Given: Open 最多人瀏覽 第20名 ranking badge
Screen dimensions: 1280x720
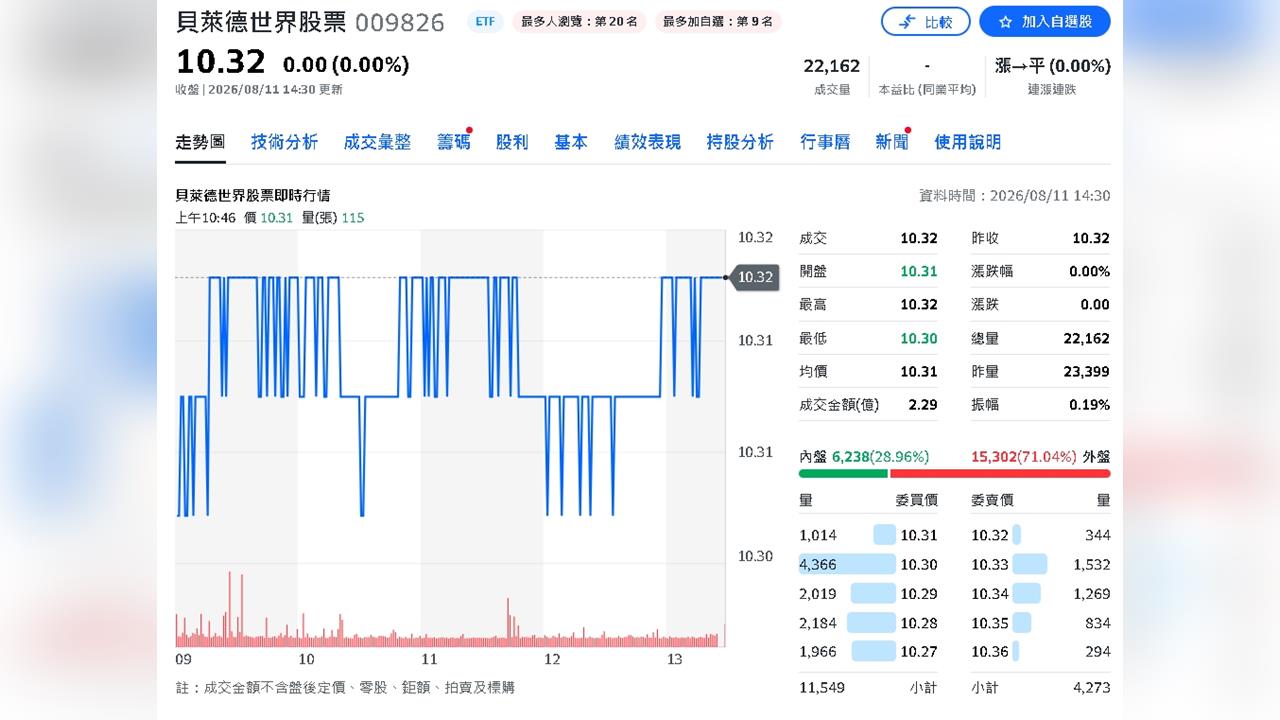Looking at the screenshot, I should tap(579, 21).
